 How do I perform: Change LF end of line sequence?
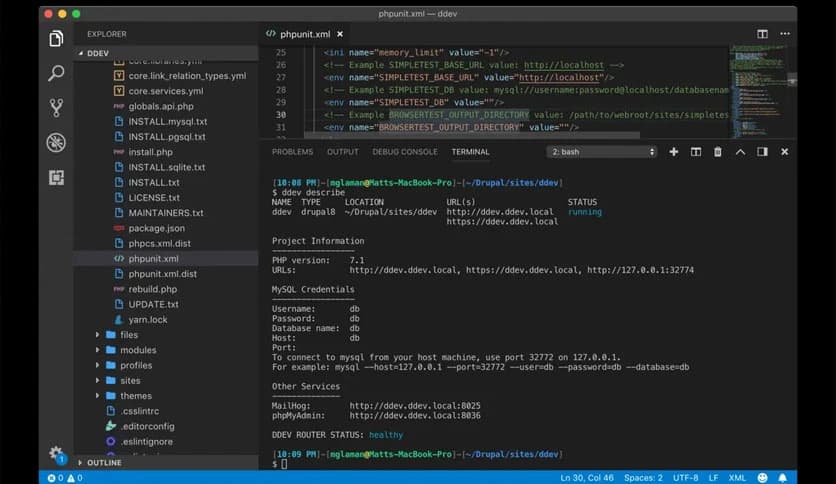pyautogui.click(x=713, y=478)
